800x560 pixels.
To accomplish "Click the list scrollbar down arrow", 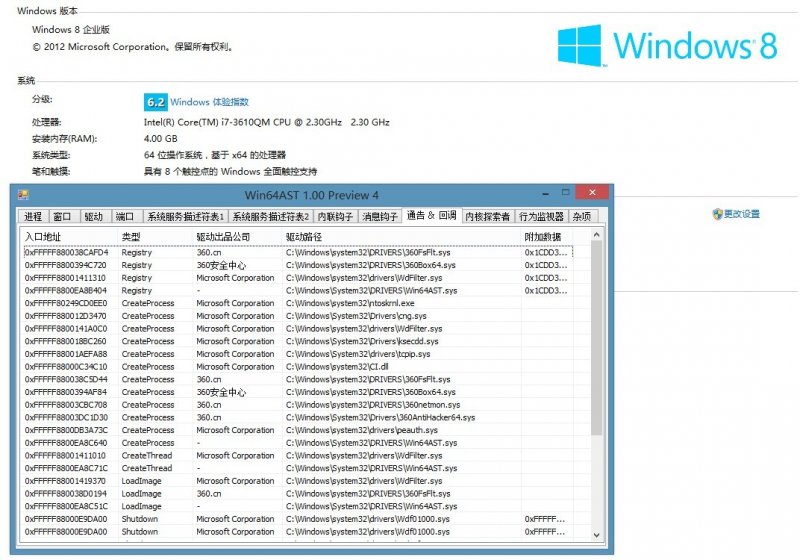I will click(596, 535).
